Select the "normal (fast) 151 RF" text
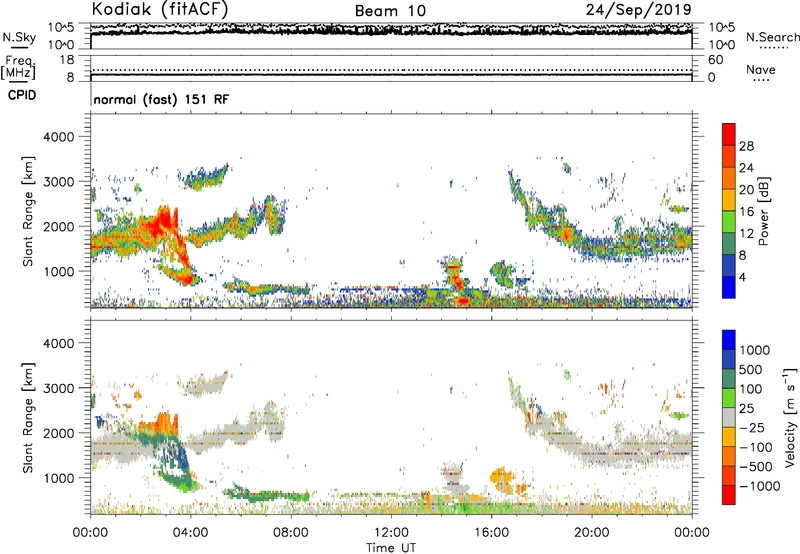The image size is (800, 554). [x=161, y=99]
